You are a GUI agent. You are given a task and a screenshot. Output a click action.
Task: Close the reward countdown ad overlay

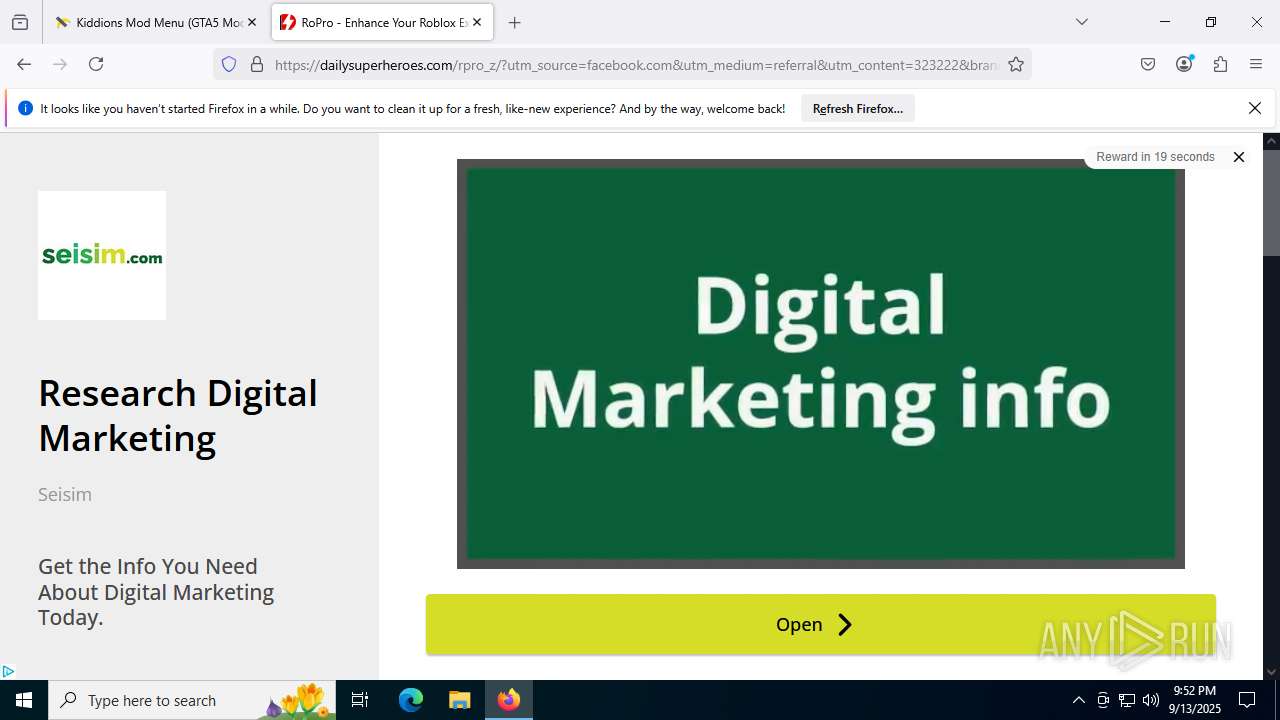pos(1238,157)
